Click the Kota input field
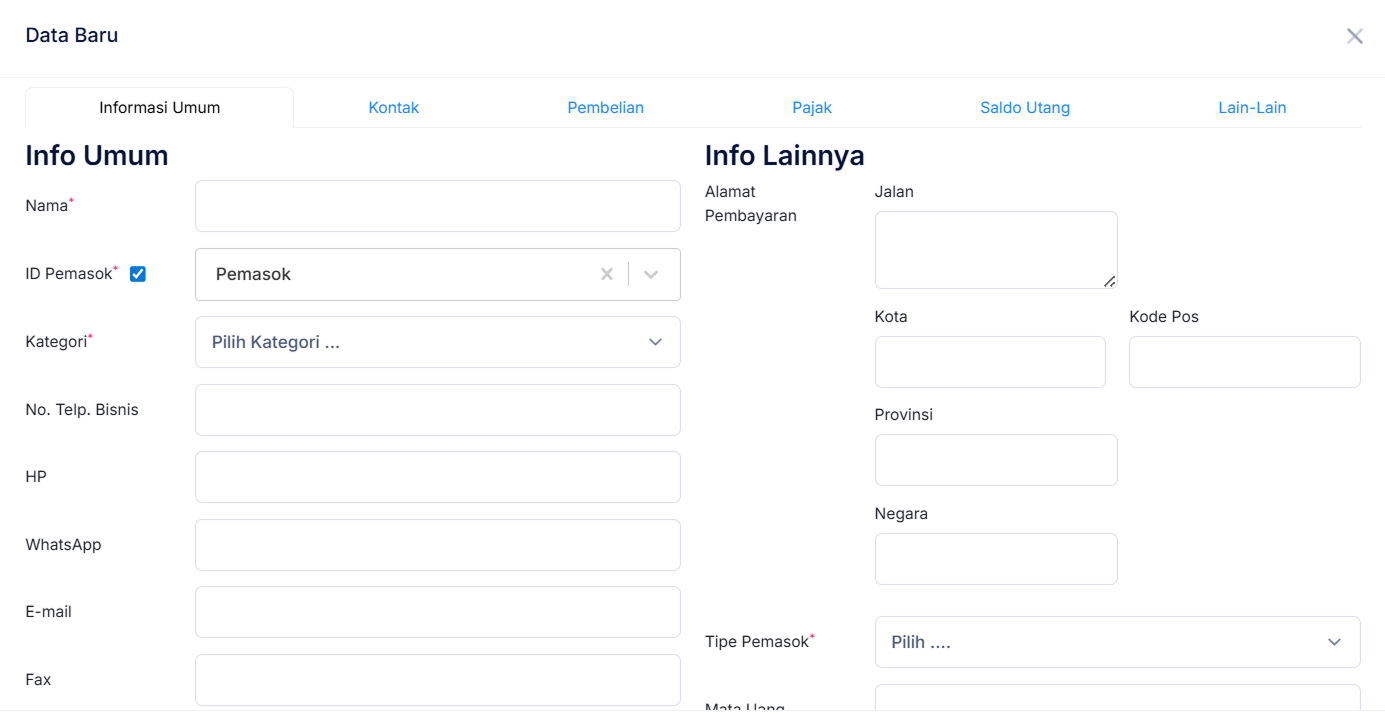This screenshot has height=715, width=1385. (x=989, y=362)
